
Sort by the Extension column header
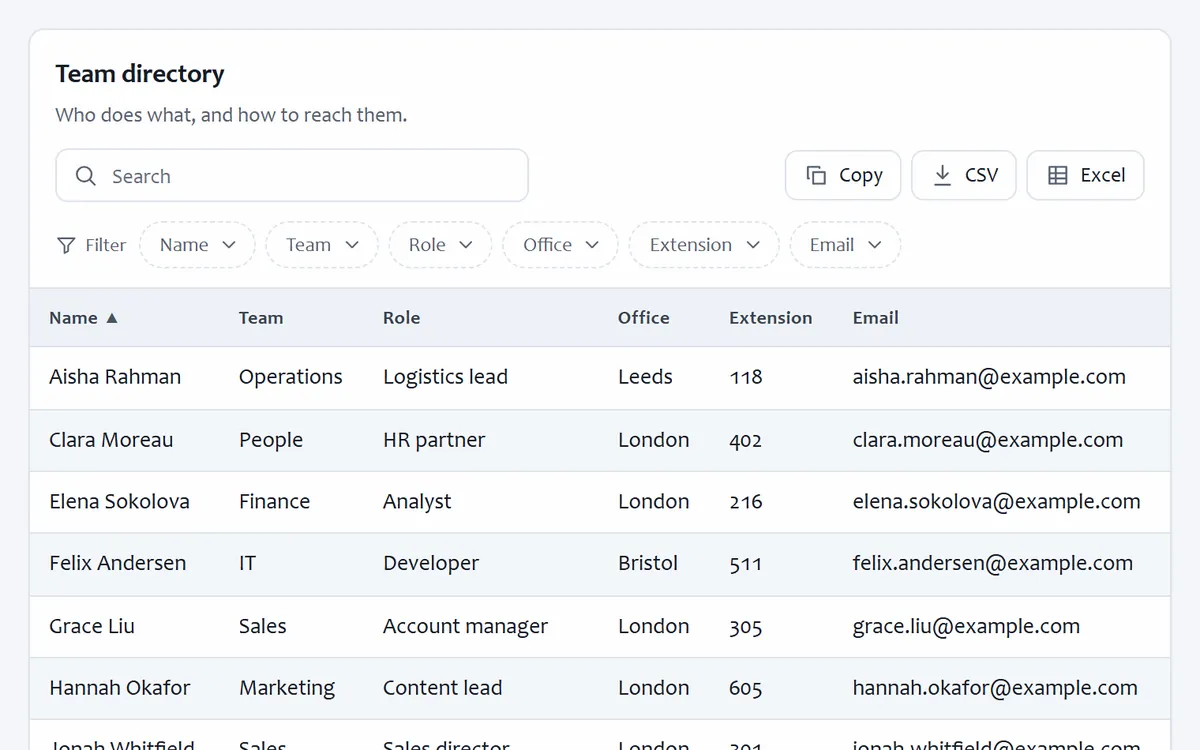click(x=771, y=318)
